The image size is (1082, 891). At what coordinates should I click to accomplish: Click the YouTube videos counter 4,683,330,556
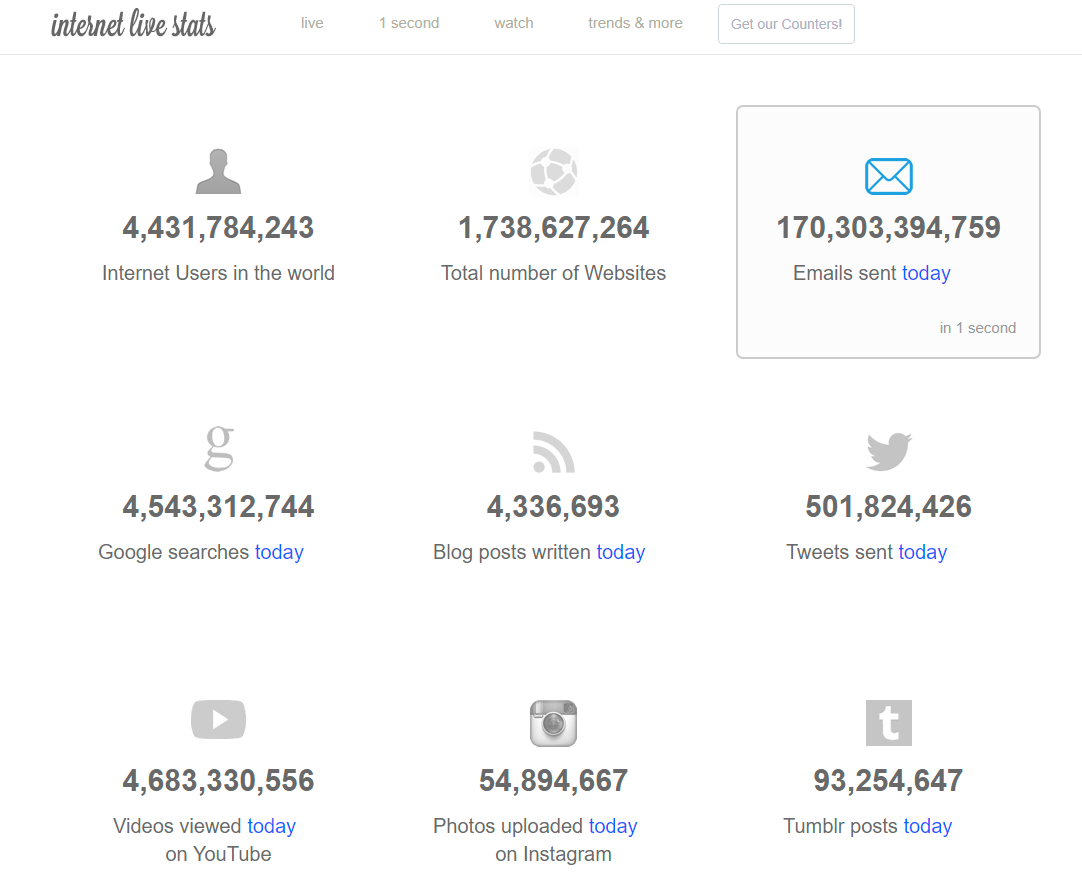tap(218, 781)
